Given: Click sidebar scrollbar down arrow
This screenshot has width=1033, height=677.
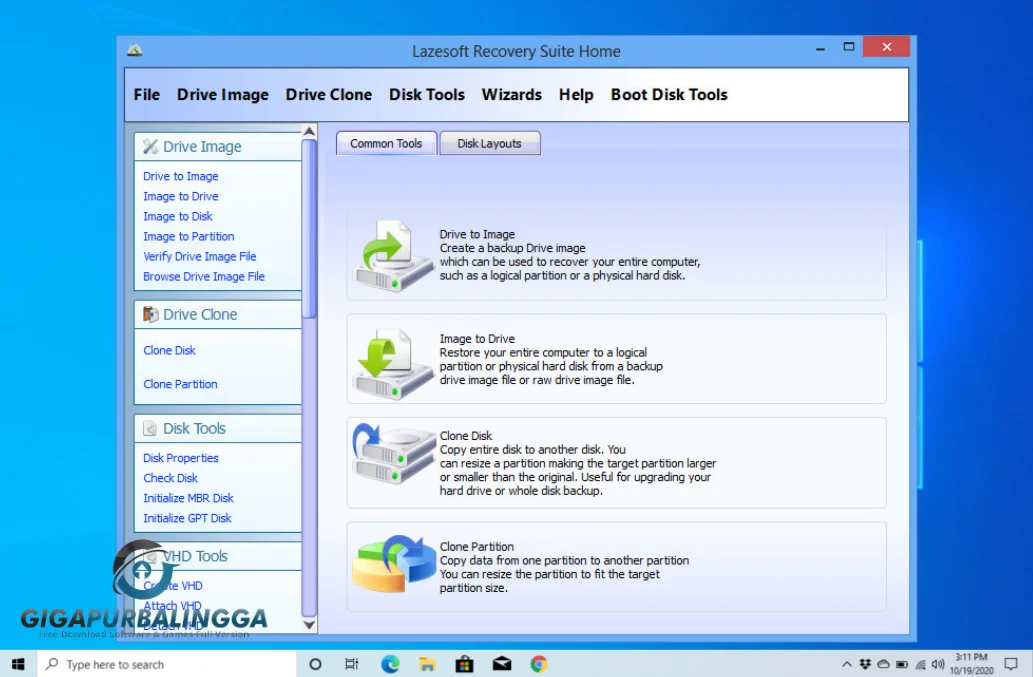Looking at the screenshot, I should click(x=309, y=624).
